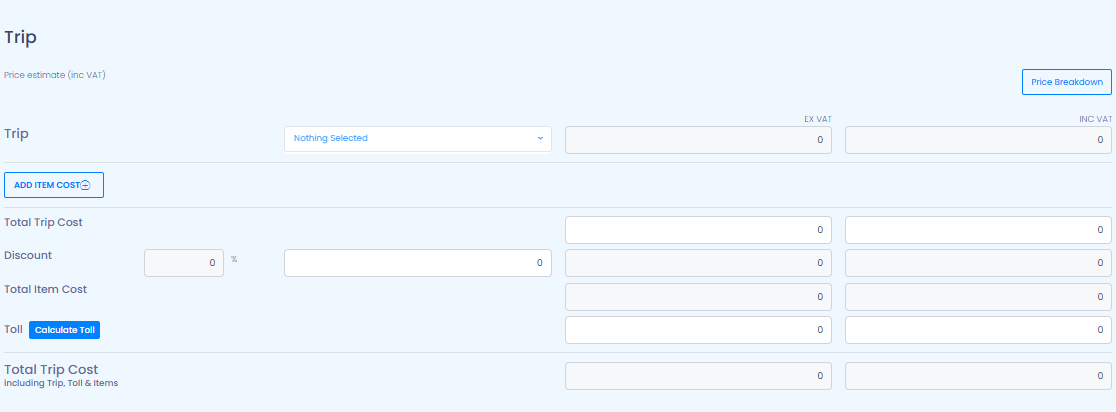Click the Trip row INC VAT field

click(x=978, y=140)
